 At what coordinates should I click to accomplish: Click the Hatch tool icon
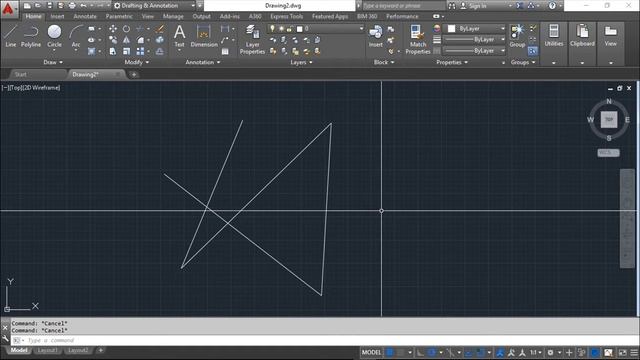coord(91,51)
